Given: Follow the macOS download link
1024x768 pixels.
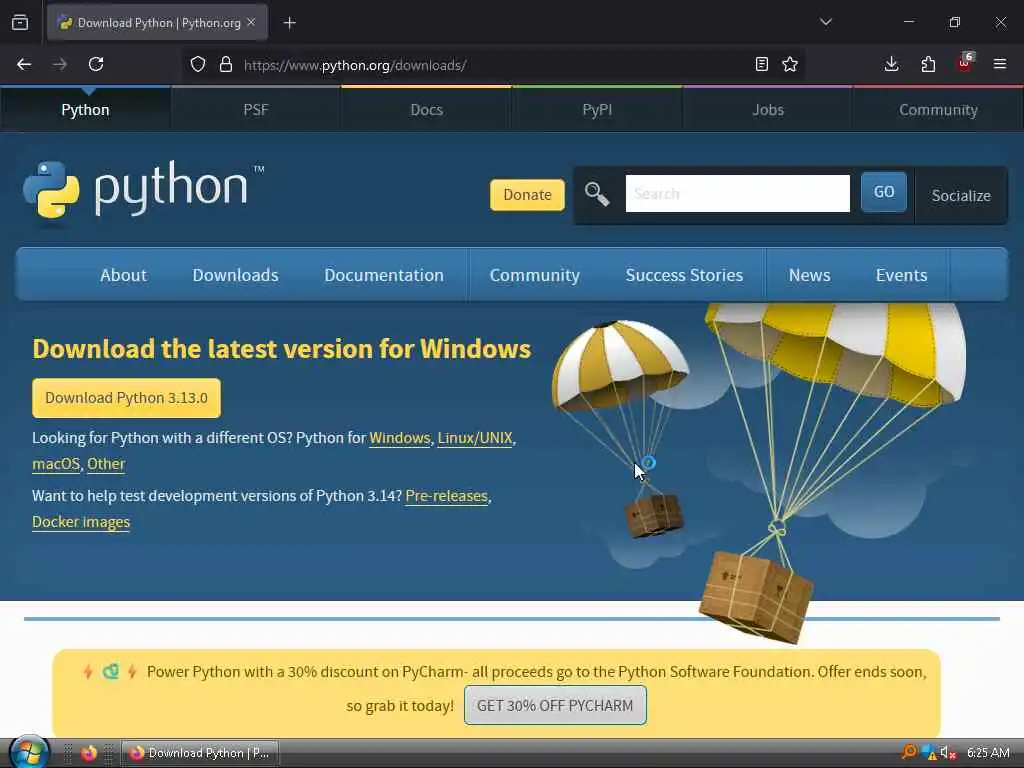Looking at the screenshot, I should coord(56,464).
